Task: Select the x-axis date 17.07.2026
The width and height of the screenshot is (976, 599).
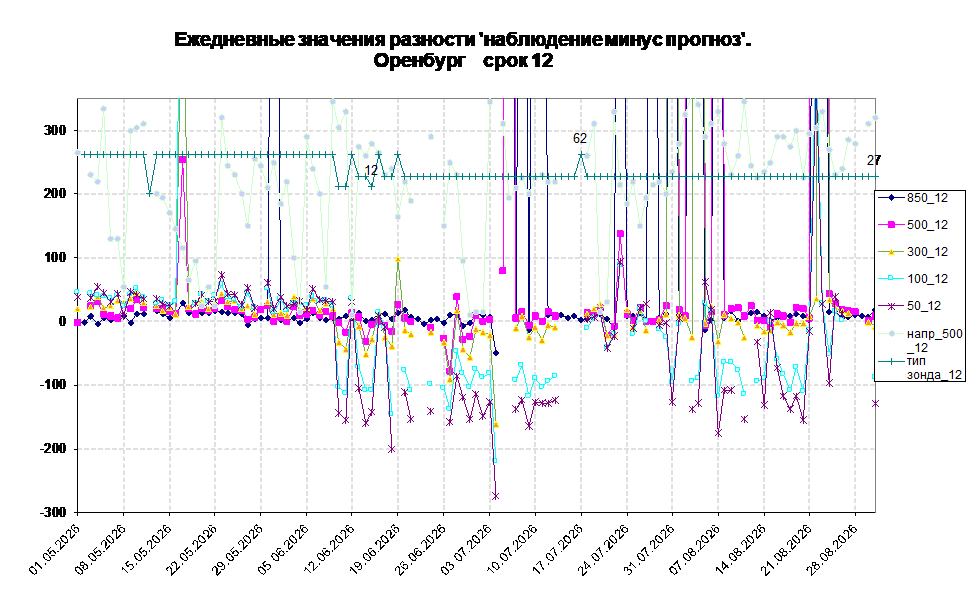Action: point(558,549)
